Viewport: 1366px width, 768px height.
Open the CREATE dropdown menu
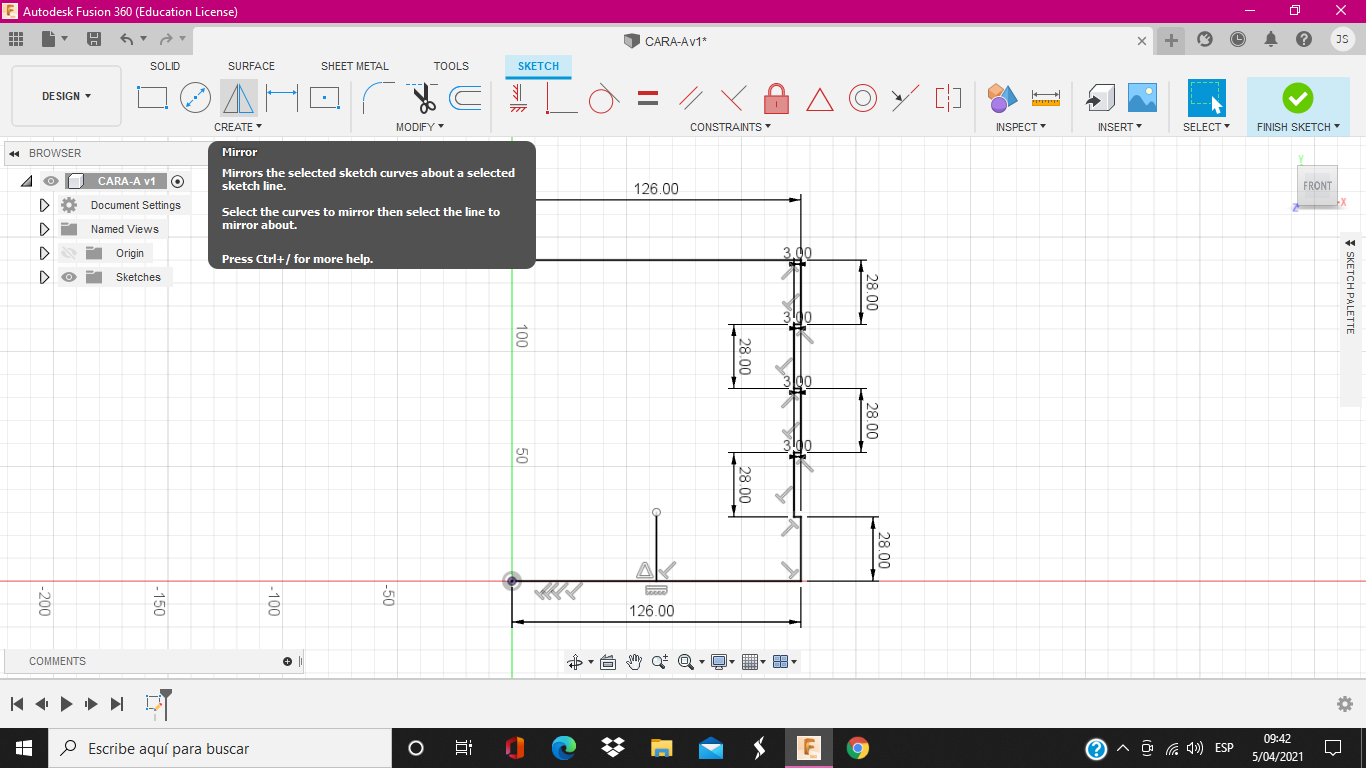pos(238,127)
